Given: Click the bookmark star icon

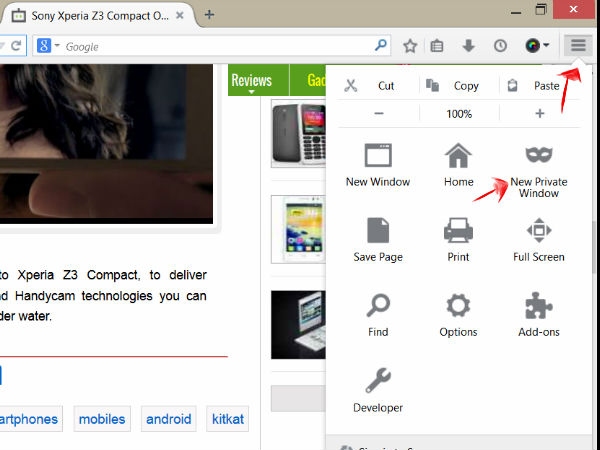Looking at the screenshot, I should point(410,46).
